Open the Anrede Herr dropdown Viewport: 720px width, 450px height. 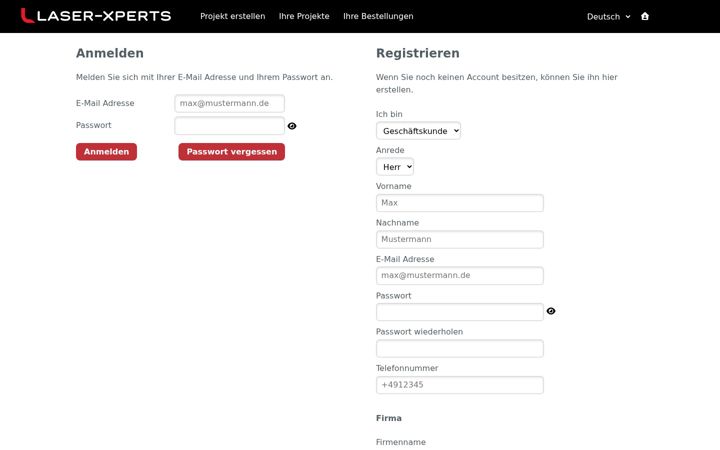395,167
